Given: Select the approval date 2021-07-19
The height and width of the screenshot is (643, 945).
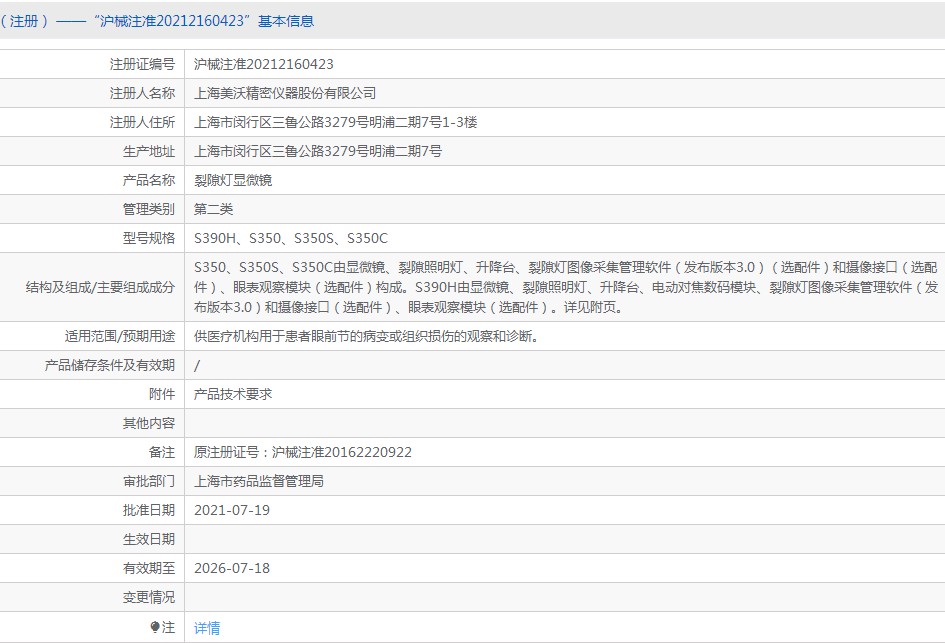Looking at the screenshot, I should 232,510.
